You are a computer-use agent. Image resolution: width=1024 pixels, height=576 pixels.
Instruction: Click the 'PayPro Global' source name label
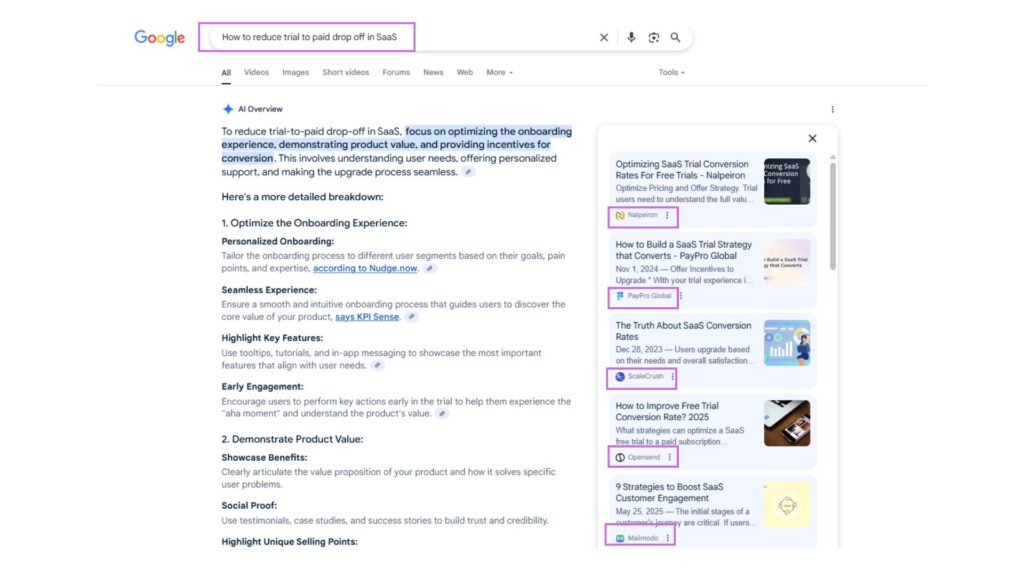coord(649,296)
